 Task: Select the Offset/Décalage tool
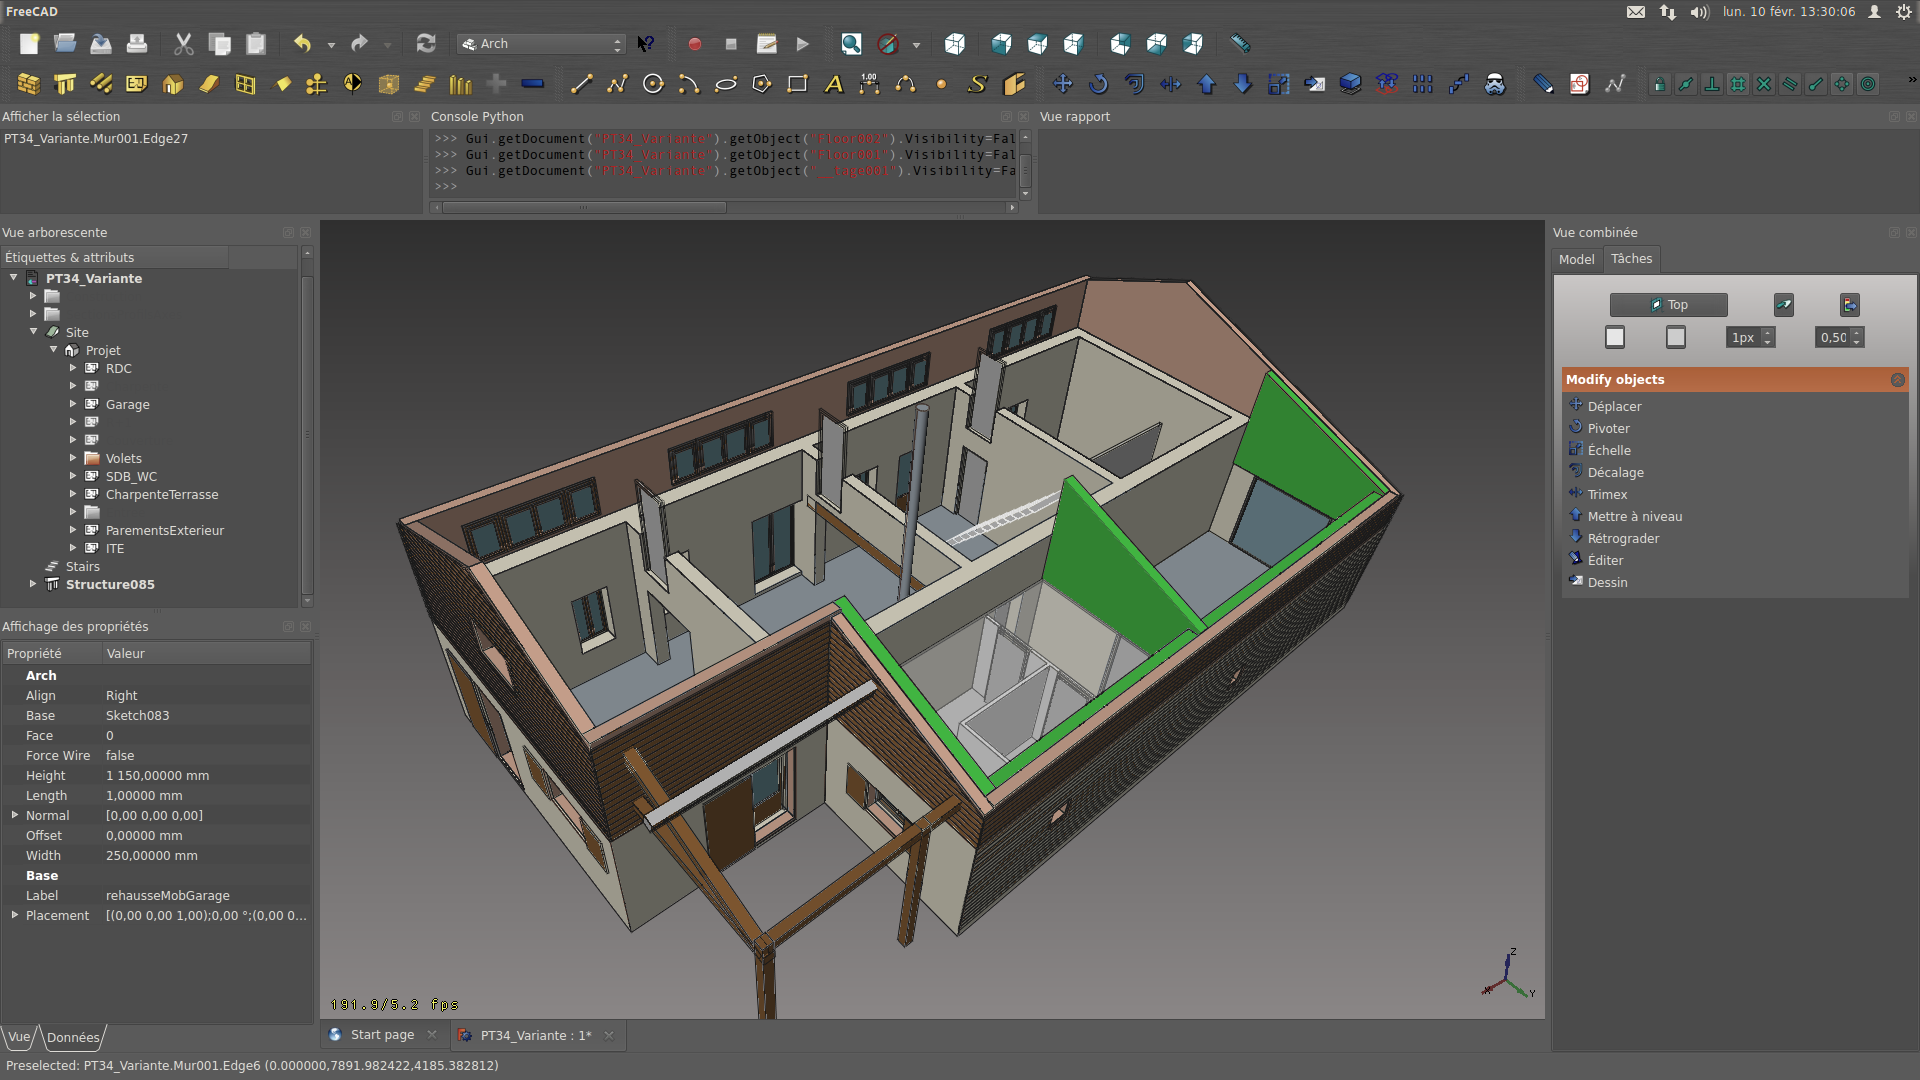pyautogui.click(x=1614, y=472)
